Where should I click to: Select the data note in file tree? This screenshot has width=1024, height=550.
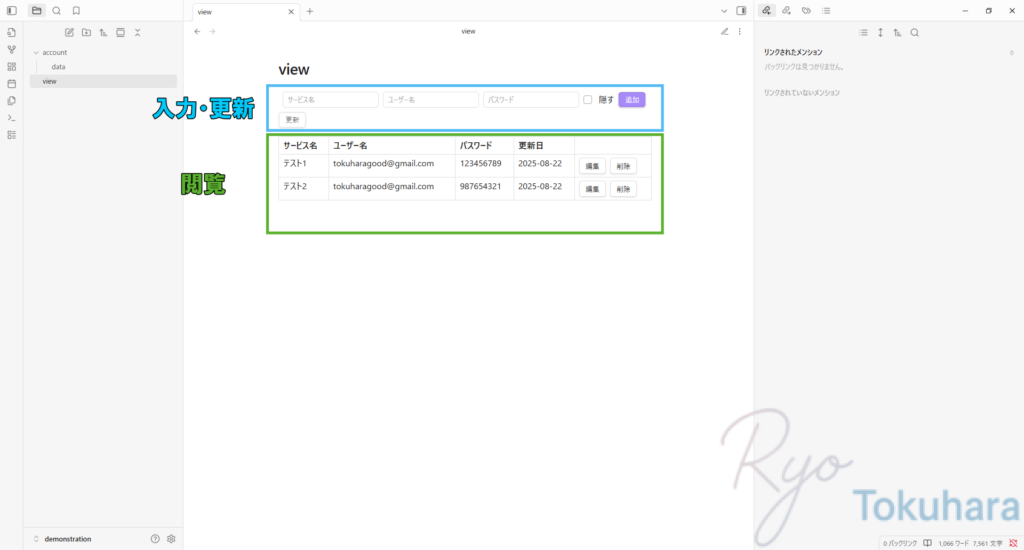click(59, 67)
